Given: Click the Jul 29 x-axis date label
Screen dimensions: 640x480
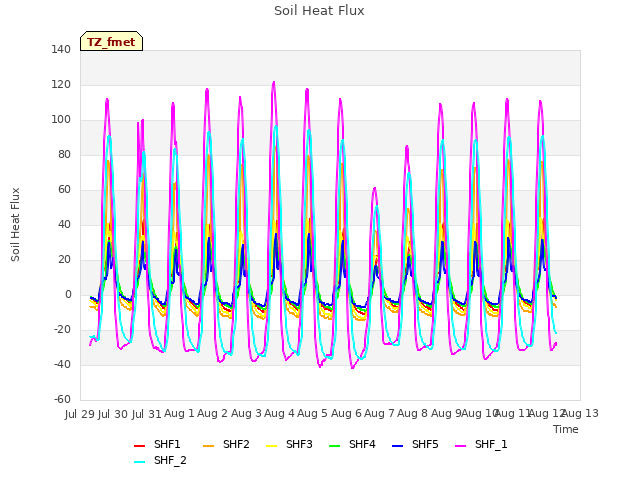Looking at the screenshot, I should (80, 414).
